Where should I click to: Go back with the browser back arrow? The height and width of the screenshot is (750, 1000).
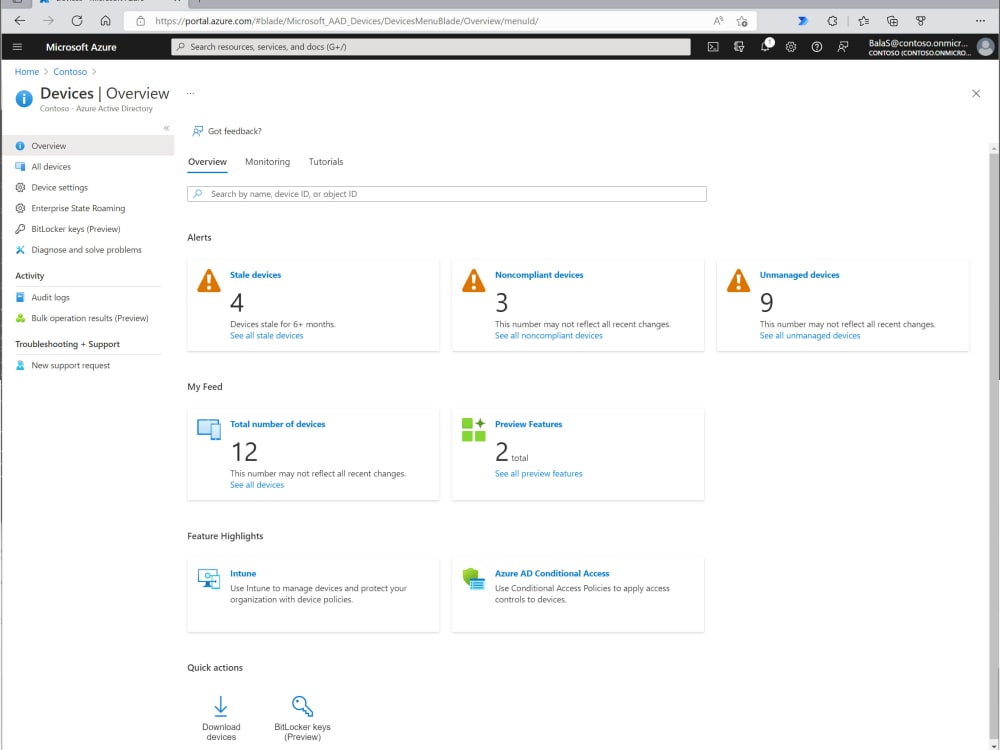tap(20, 21)
